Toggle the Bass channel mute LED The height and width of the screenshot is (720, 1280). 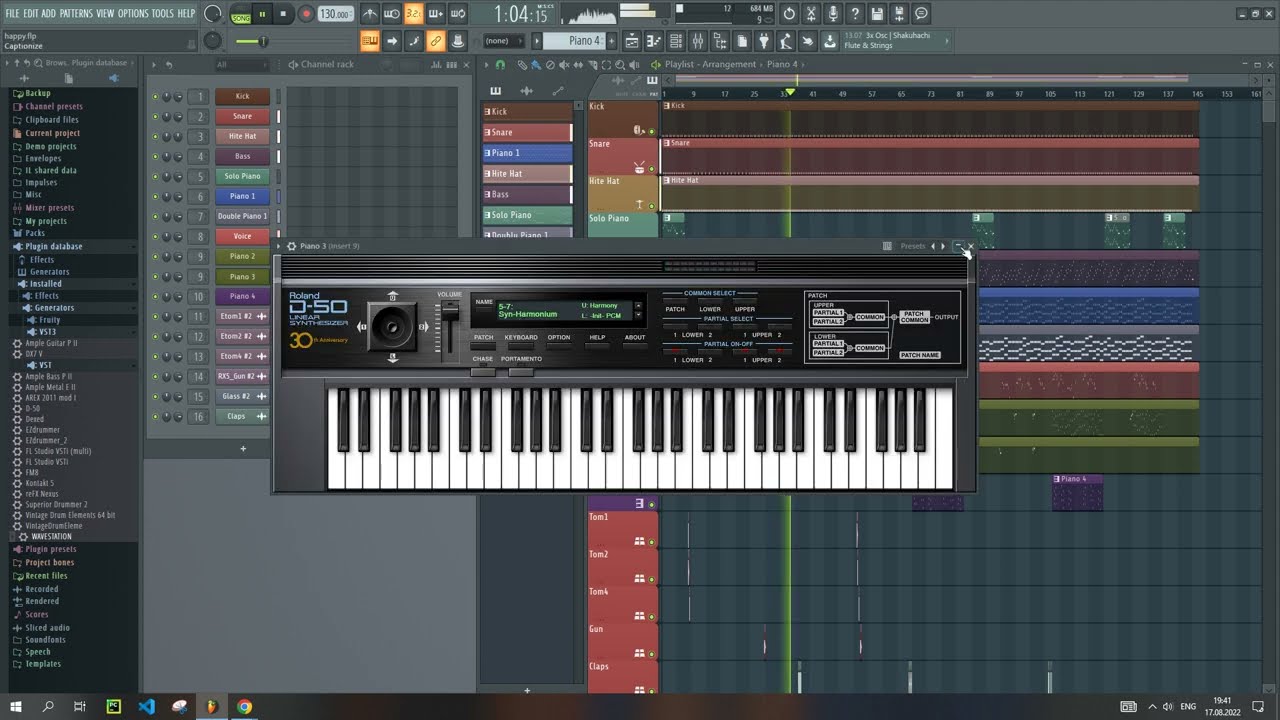pos(155,157)
